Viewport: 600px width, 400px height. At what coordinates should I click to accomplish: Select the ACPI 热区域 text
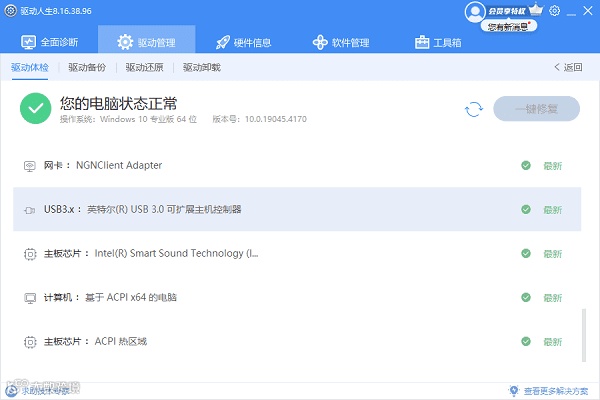pos(121,341)
